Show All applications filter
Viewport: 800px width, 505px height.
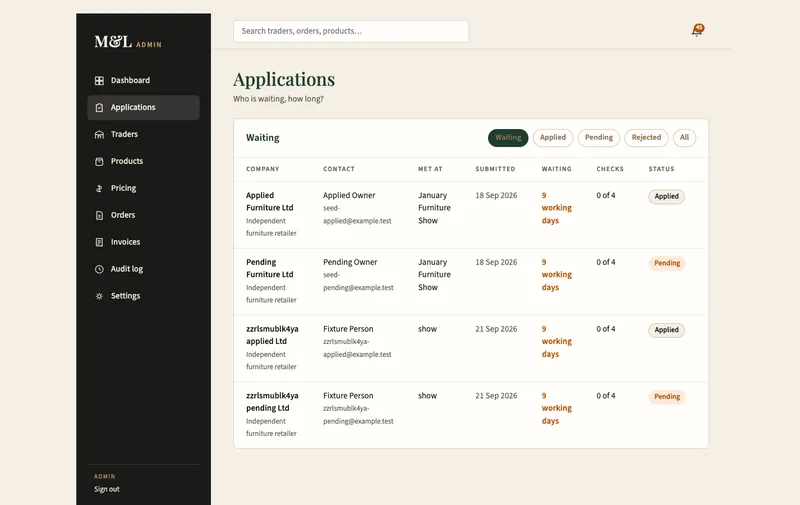[x=684, y=138]
